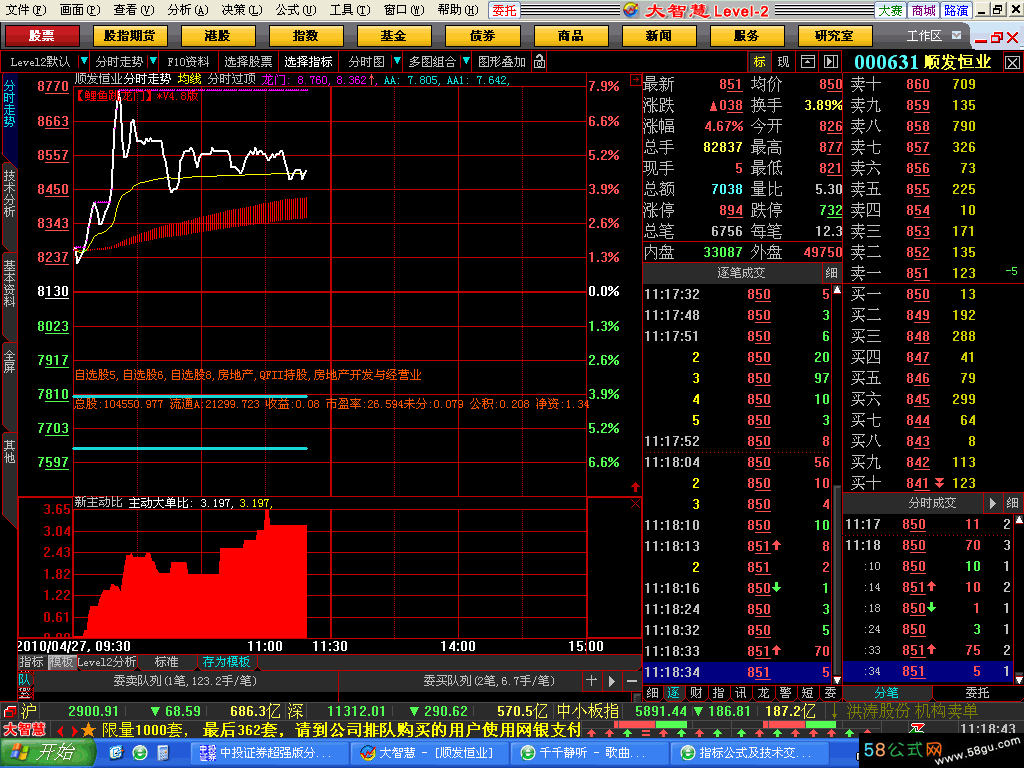
Task: Open the 分时走势 dropdown arrow
Action: coord(153,61)
